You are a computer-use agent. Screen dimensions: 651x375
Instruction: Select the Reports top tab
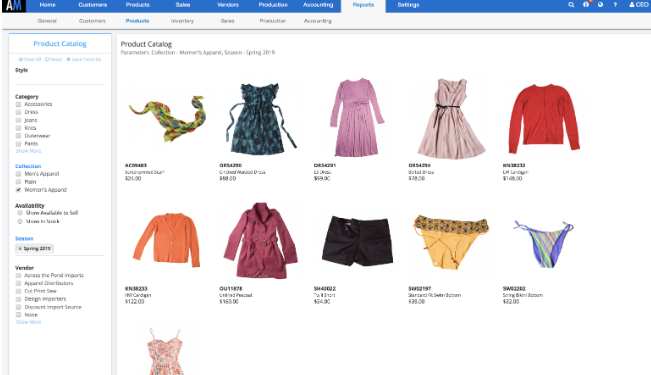(x=363, y=6)
